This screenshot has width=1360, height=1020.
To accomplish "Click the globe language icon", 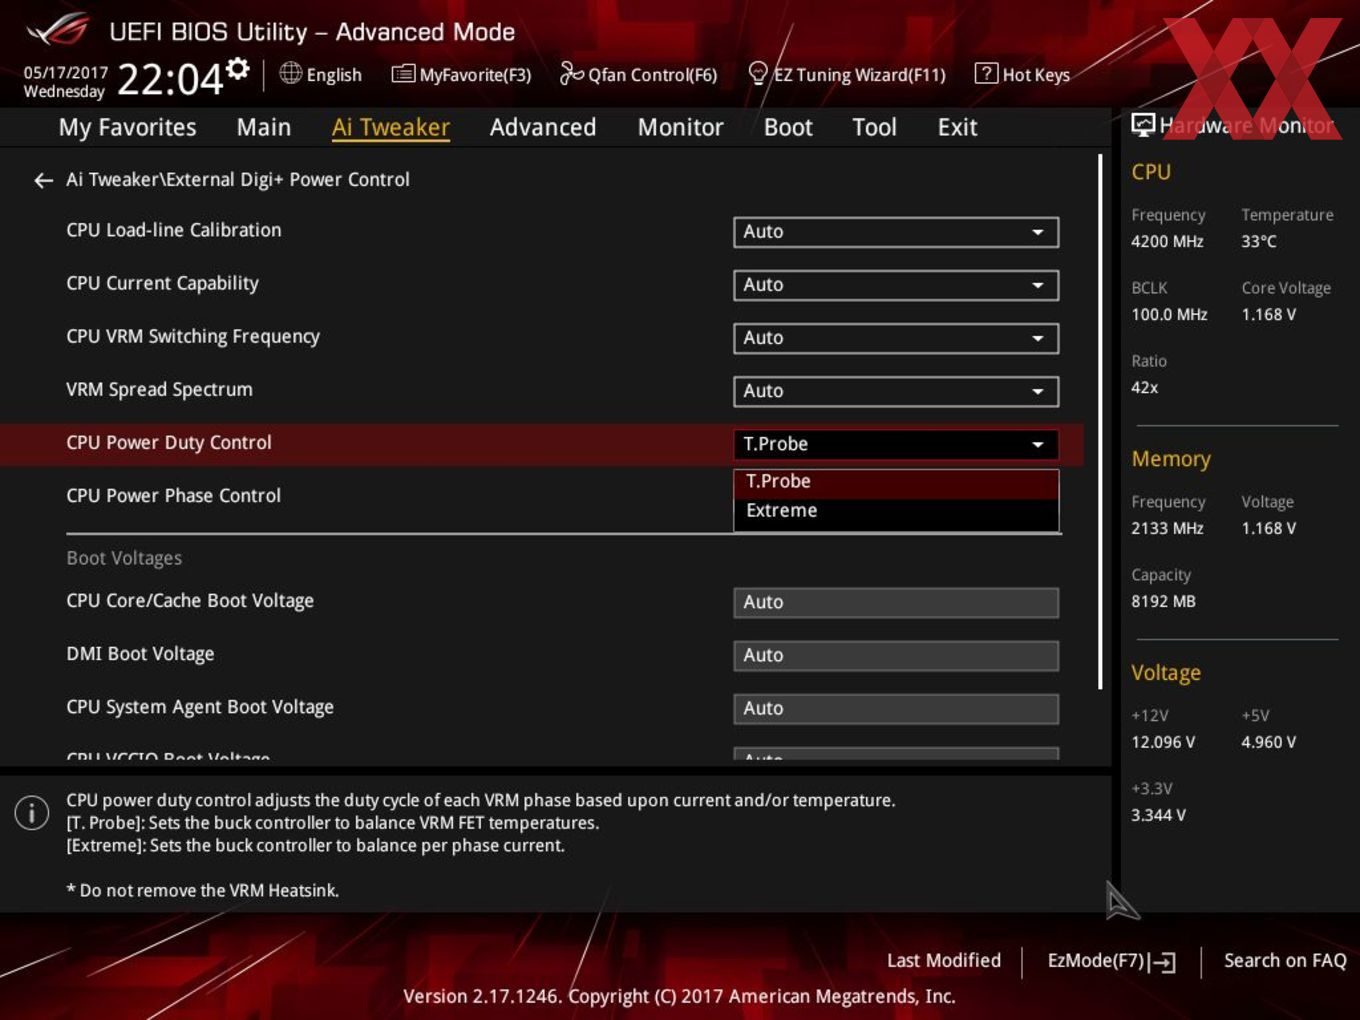I will coord(290,73).
